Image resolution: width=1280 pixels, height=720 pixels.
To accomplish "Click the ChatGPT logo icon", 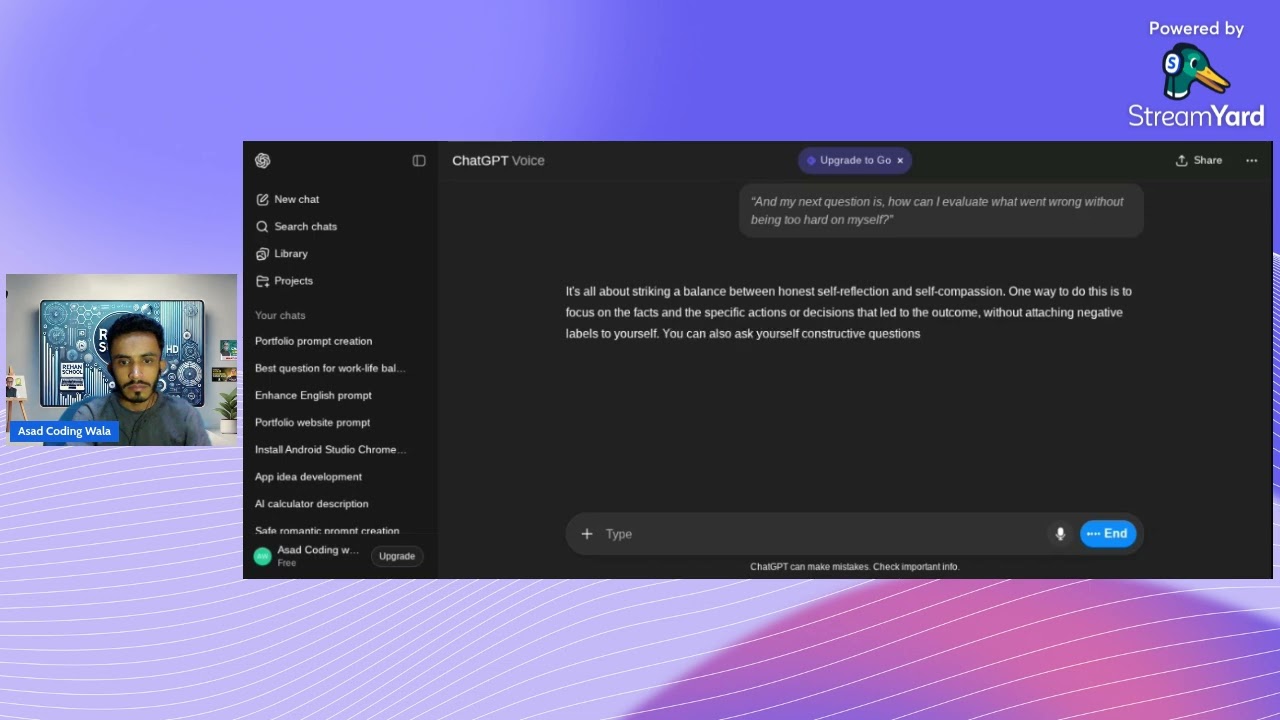I will 263,161.
